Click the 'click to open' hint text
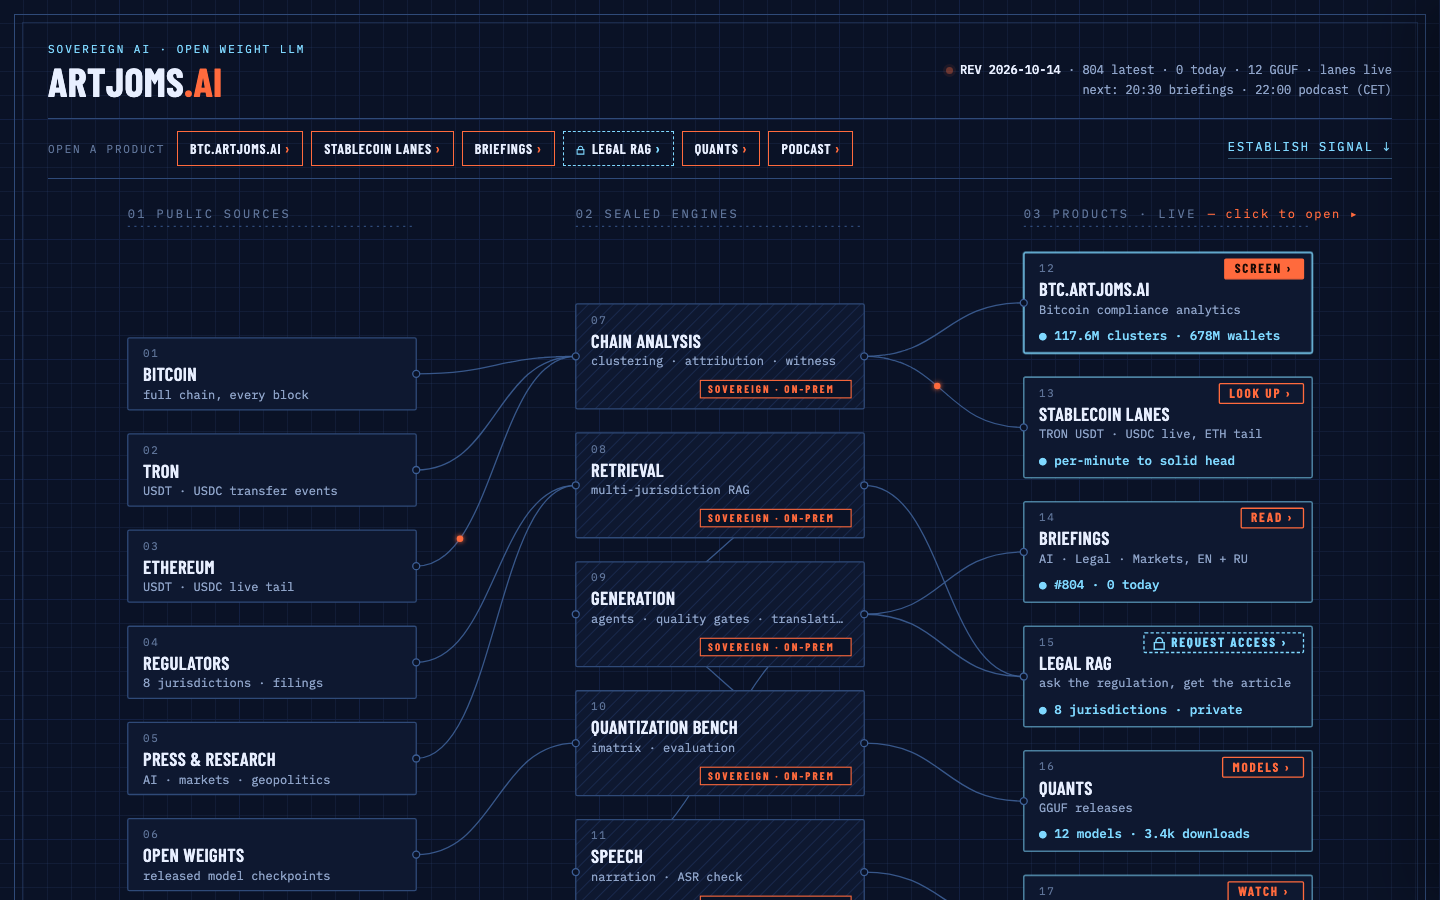The height and width of the screenshot is (900, 1440). click(1282, 214)
